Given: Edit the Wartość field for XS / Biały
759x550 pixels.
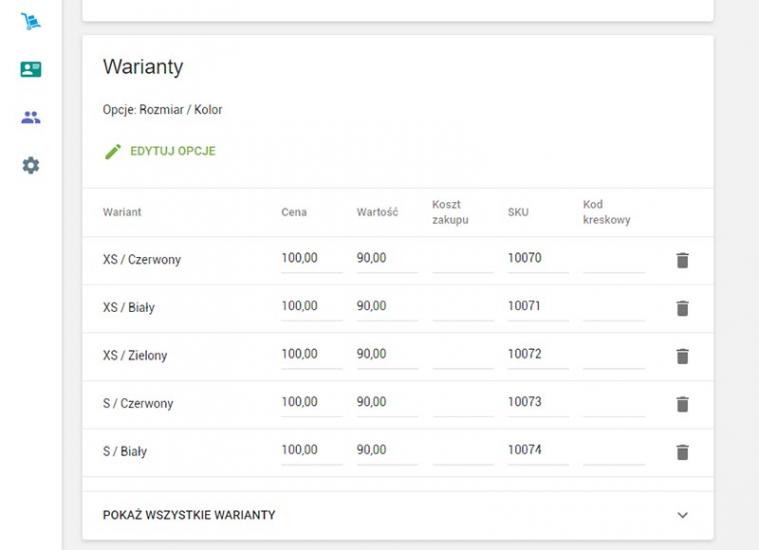Looking at the screenshot, I should [x=386, y=306].
